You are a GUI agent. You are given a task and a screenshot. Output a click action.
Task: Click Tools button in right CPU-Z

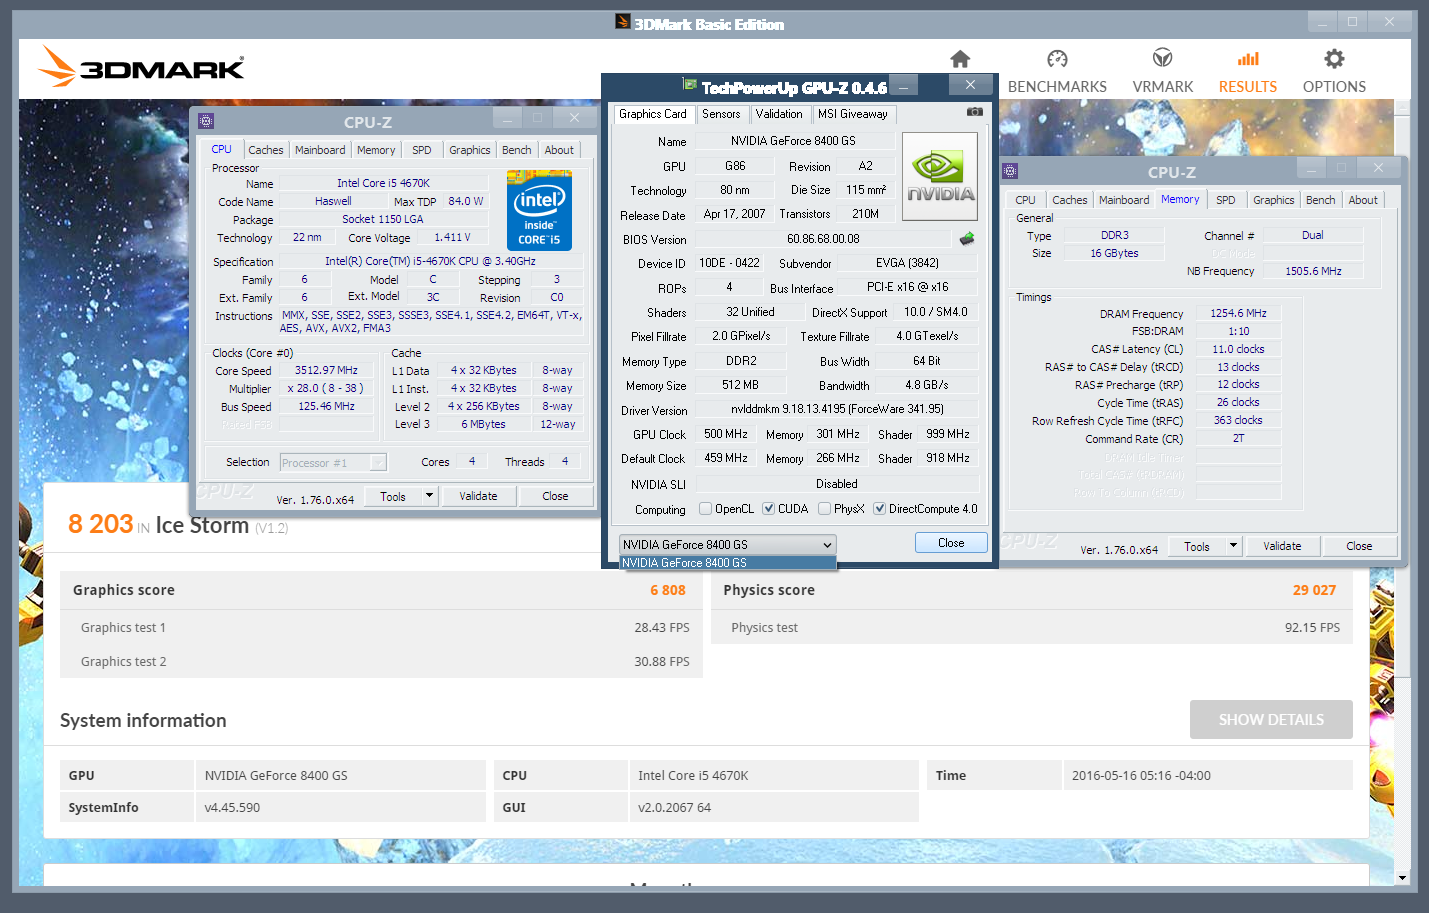[1197, 546]
